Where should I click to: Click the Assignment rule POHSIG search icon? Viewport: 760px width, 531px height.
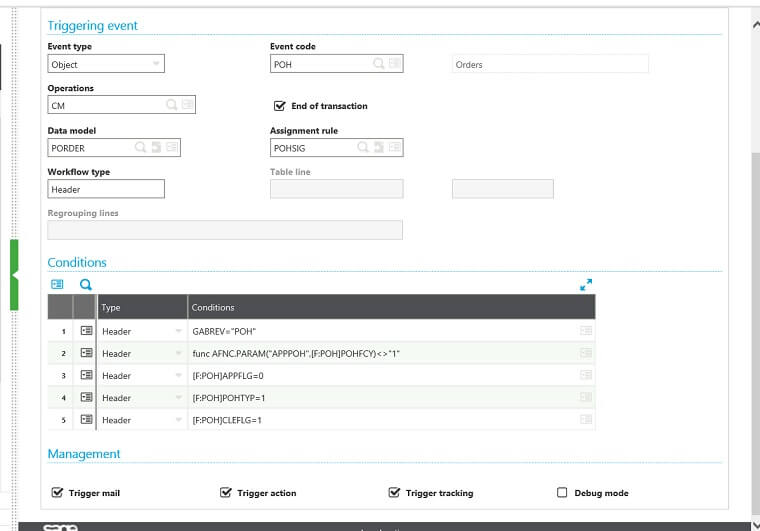[x=362, y=148]
